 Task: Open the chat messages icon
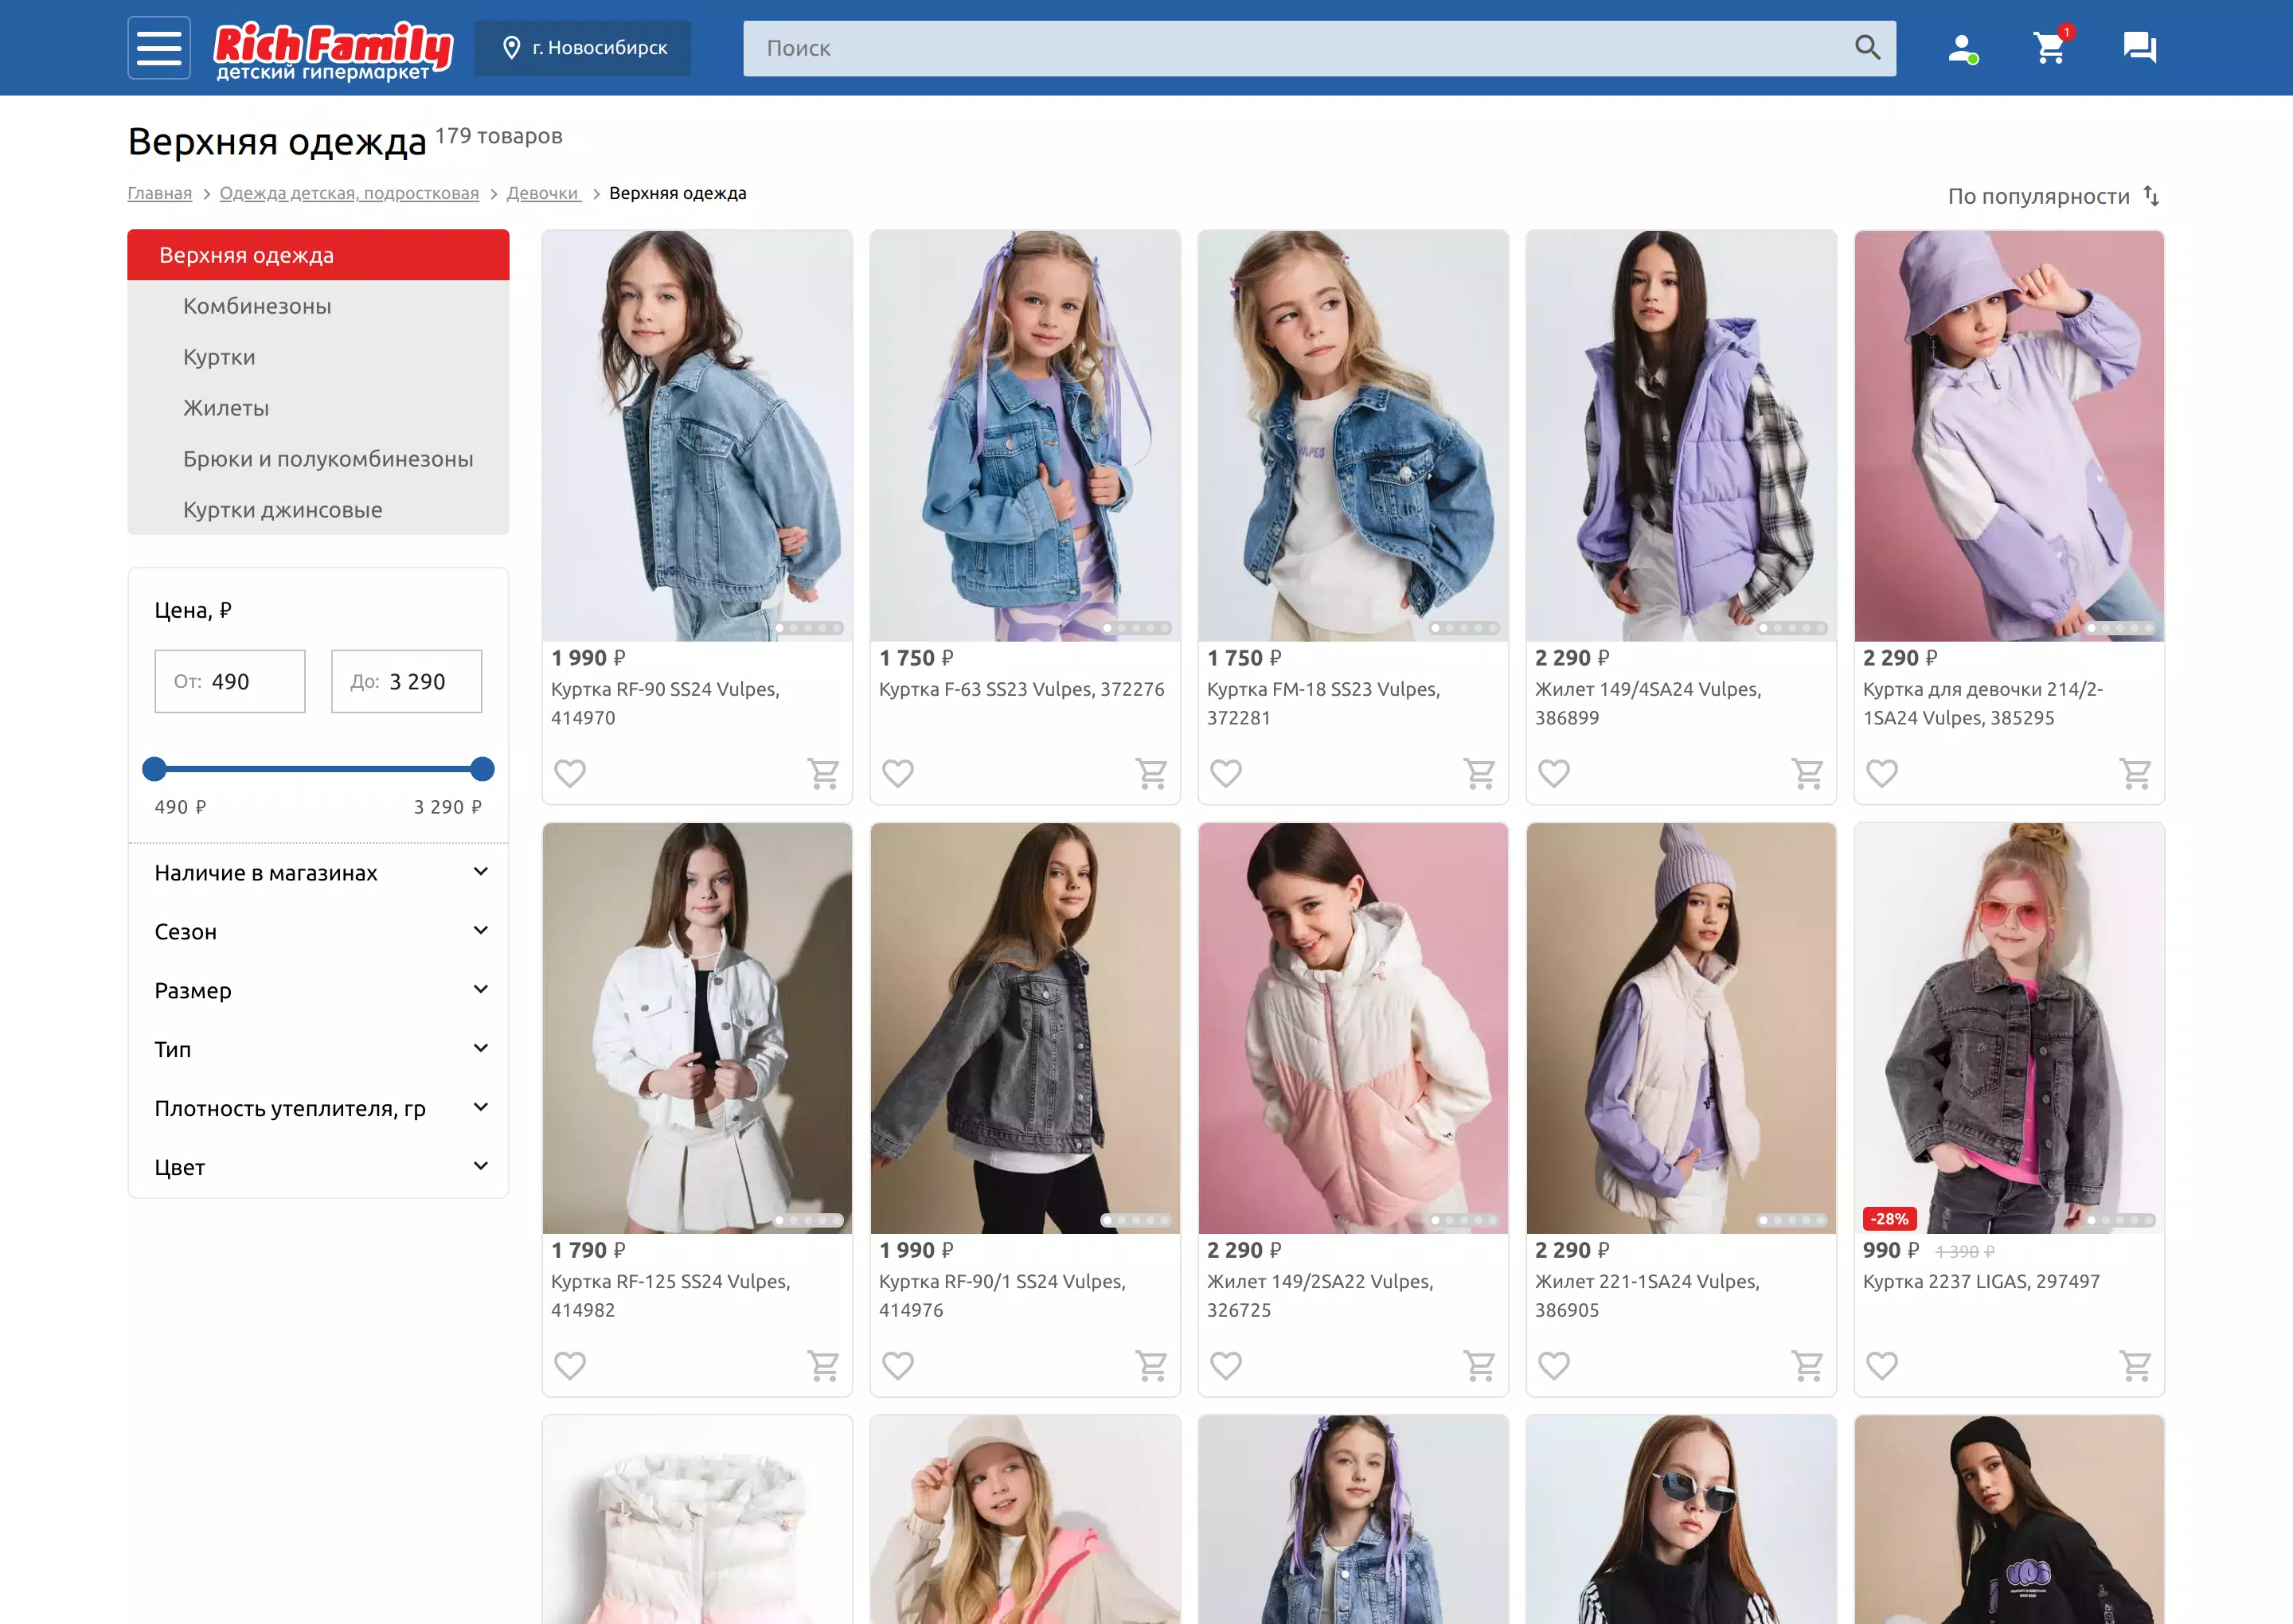coord(2139,47)
